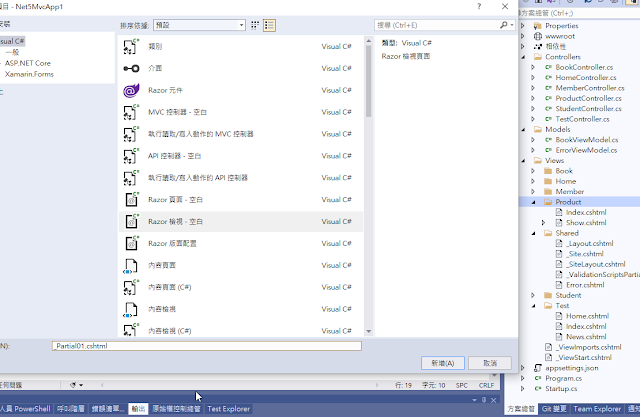
Task: Close the output panel
Action: [493, 400]
